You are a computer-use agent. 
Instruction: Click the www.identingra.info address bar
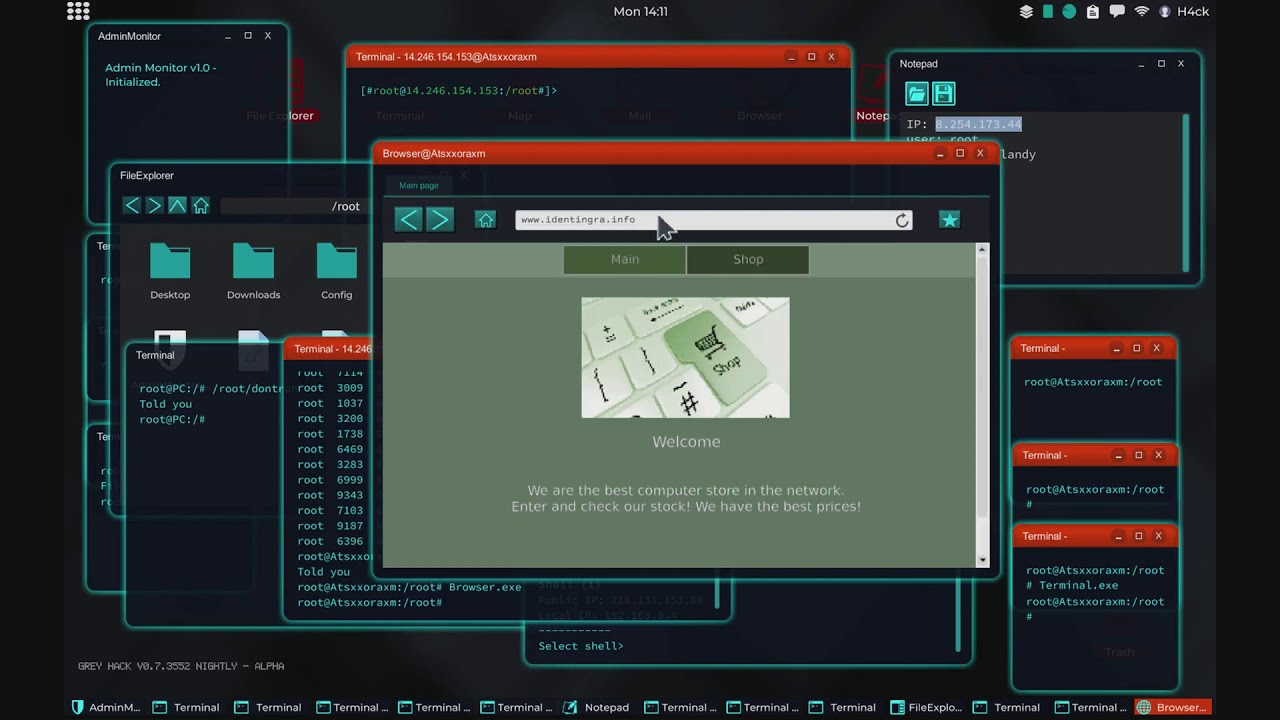coord(703,220)
